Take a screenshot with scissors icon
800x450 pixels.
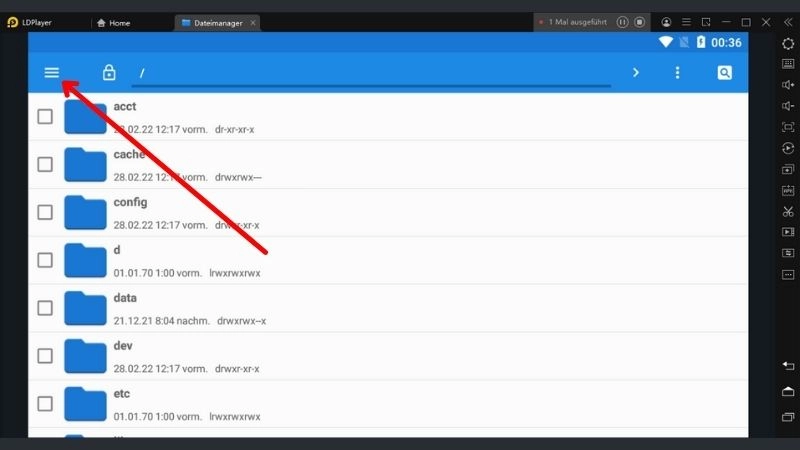pyautogui.click(x=788, y=211)
